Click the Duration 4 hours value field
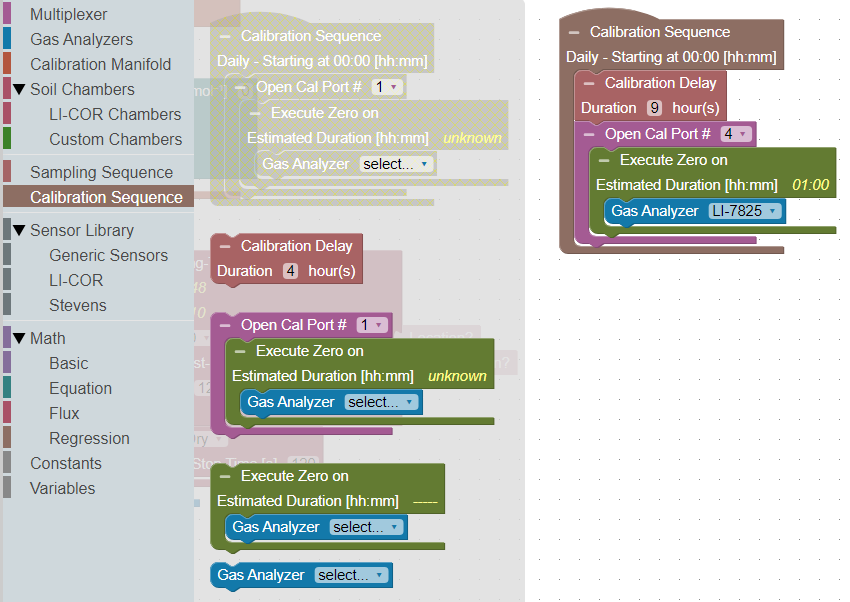Viewport: 850px width, 602px height. (290, 271)
